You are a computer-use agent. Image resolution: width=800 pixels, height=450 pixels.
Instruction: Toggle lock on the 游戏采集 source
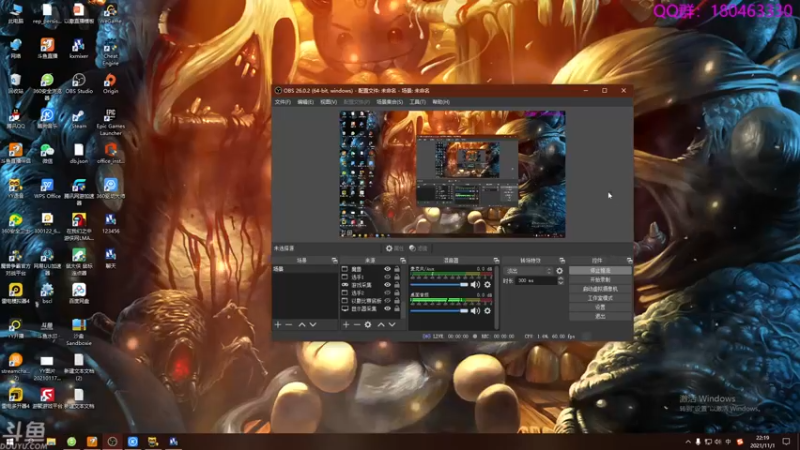point(396,285)
